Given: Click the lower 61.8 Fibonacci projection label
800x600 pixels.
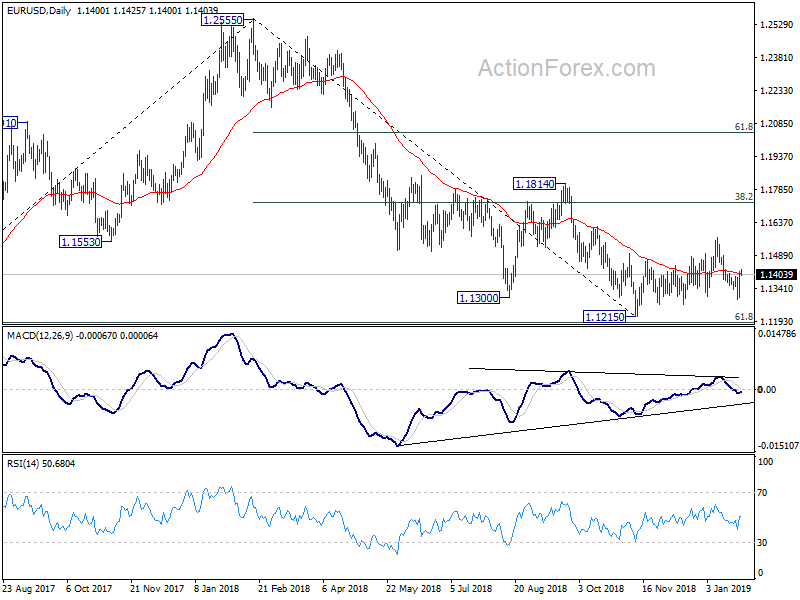Looking at the screenshot, I should point(744,317).
